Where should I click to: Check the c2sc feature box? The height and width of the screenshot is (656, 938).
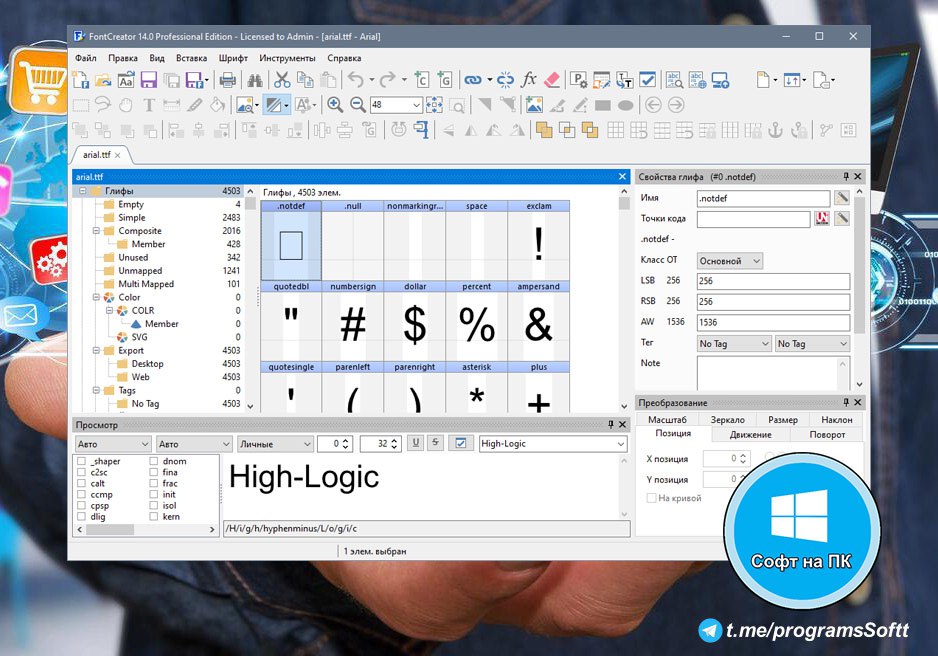click(x=81, y=472)
